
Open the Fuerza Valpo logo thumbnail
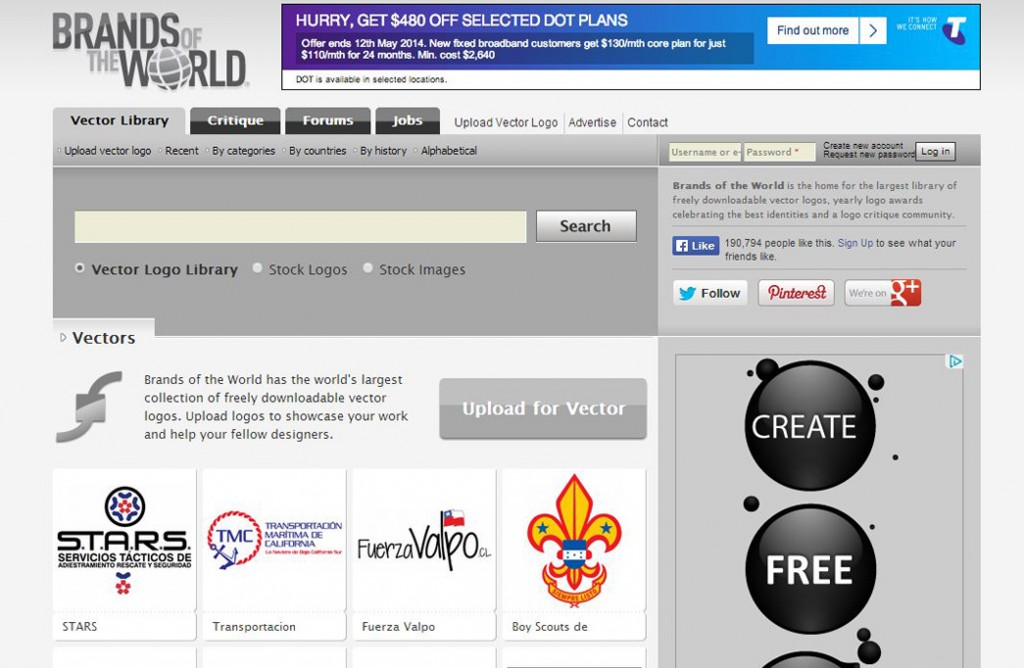tap(424, 539)
